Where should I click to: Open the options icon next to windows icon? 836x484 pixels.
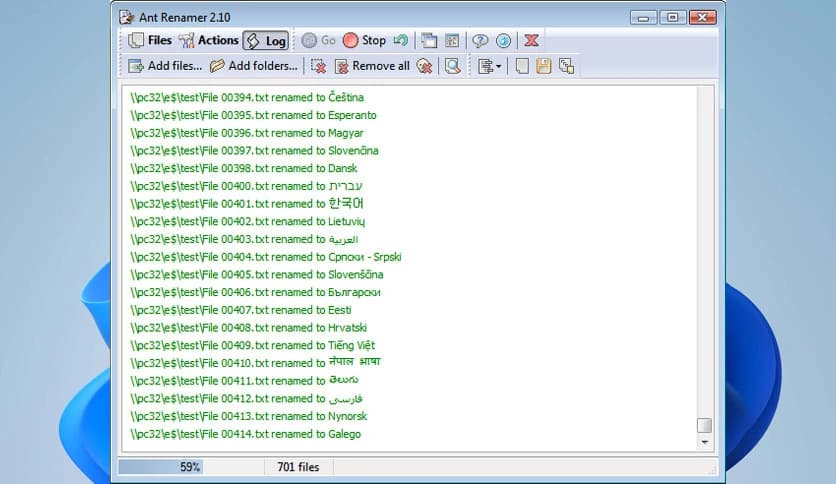click(452, 41)
